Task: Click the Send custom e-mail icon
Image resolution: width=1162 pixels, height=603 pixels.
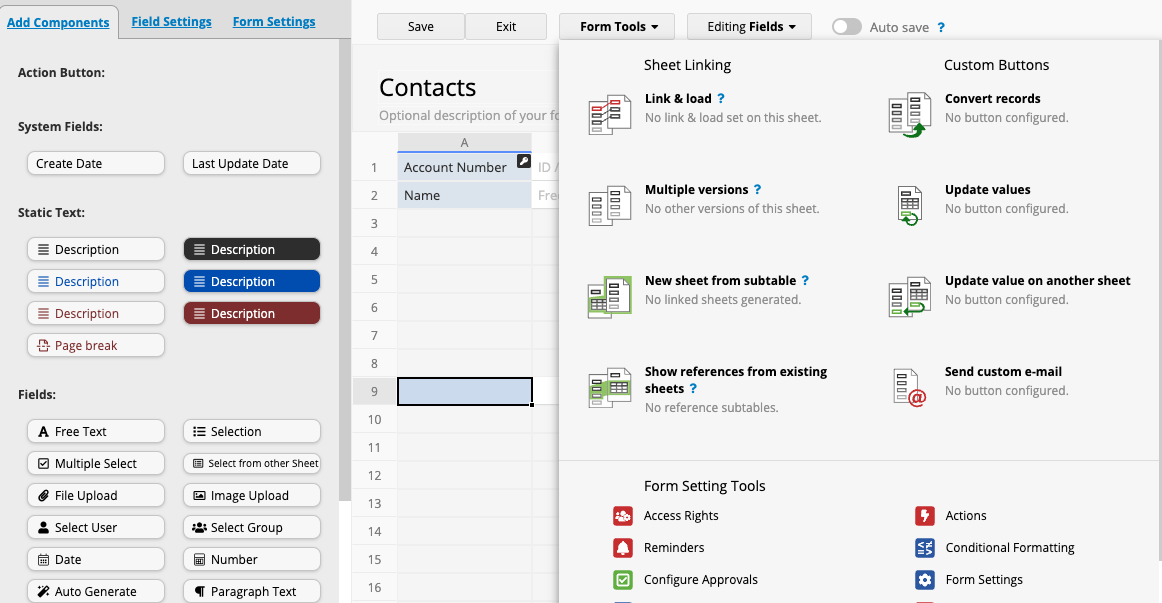Action: (x=908, y=386)
